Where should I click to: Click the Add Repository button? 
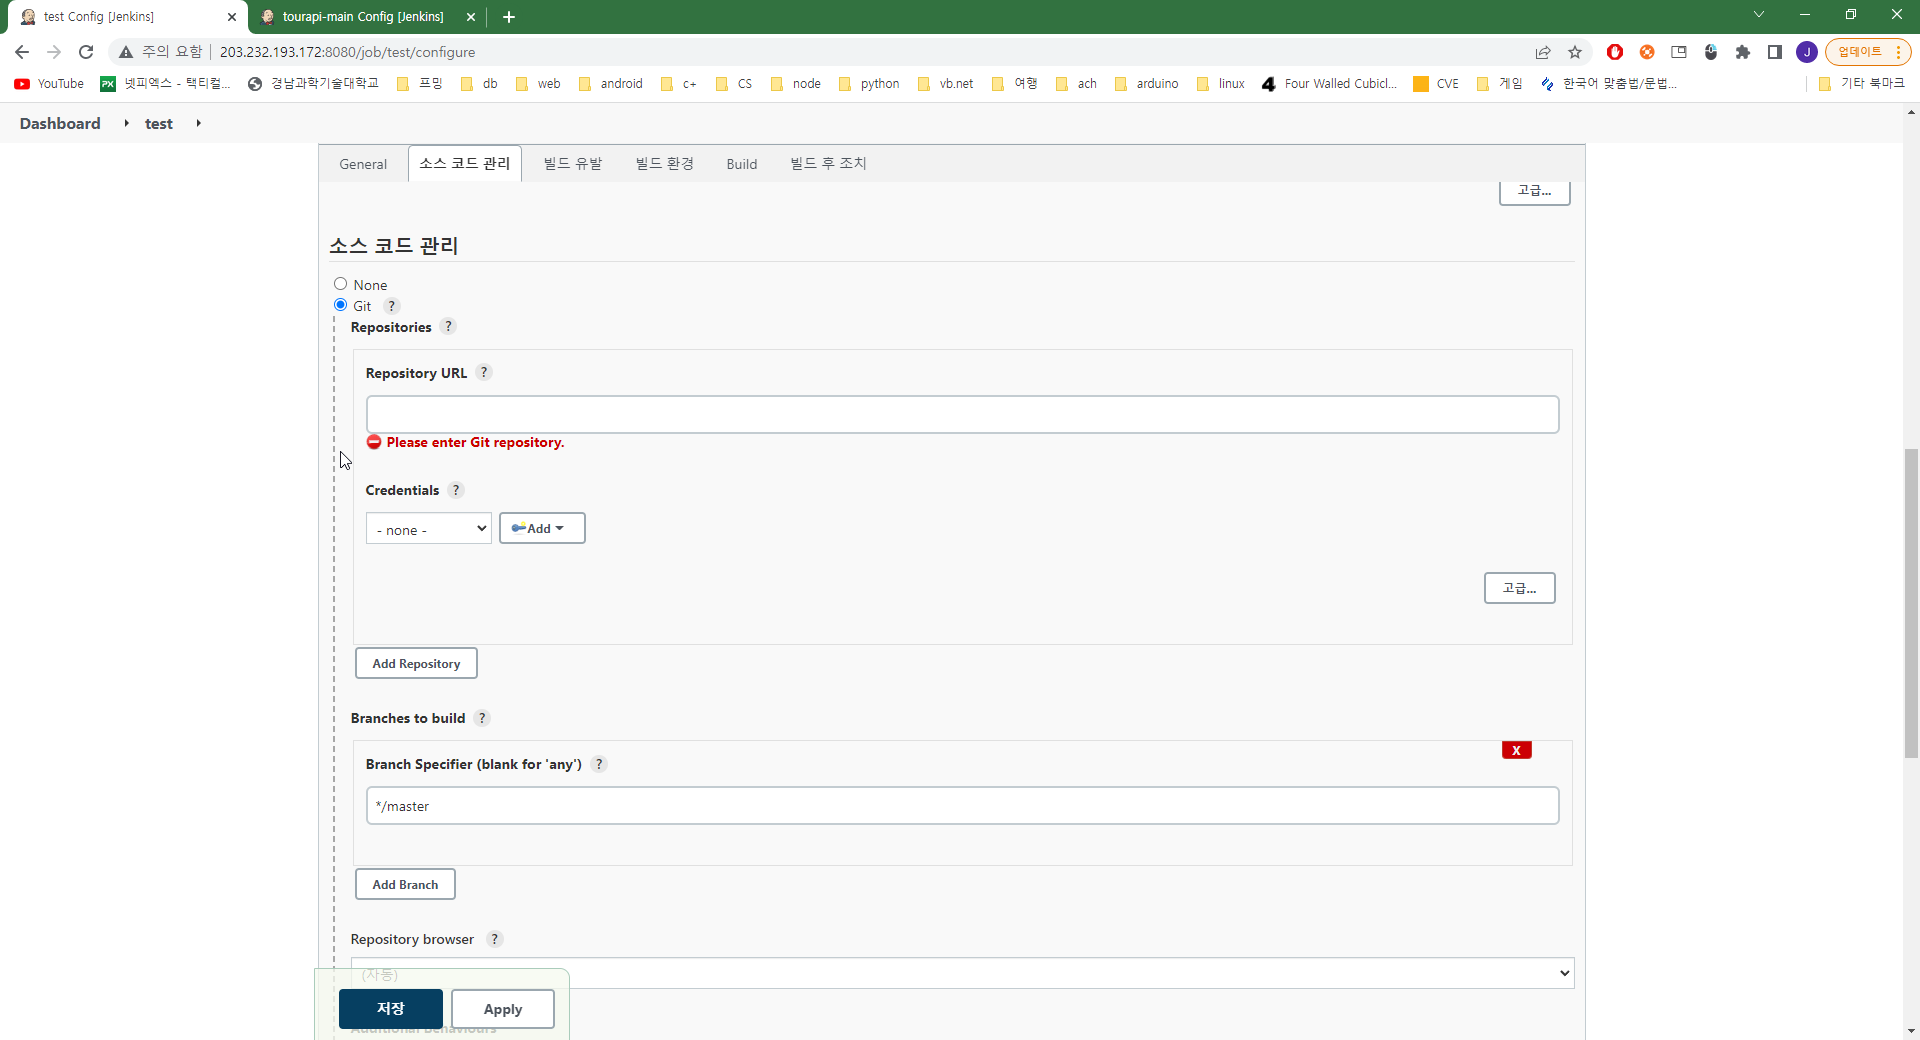pyautogui.click(x=415, y=662)
